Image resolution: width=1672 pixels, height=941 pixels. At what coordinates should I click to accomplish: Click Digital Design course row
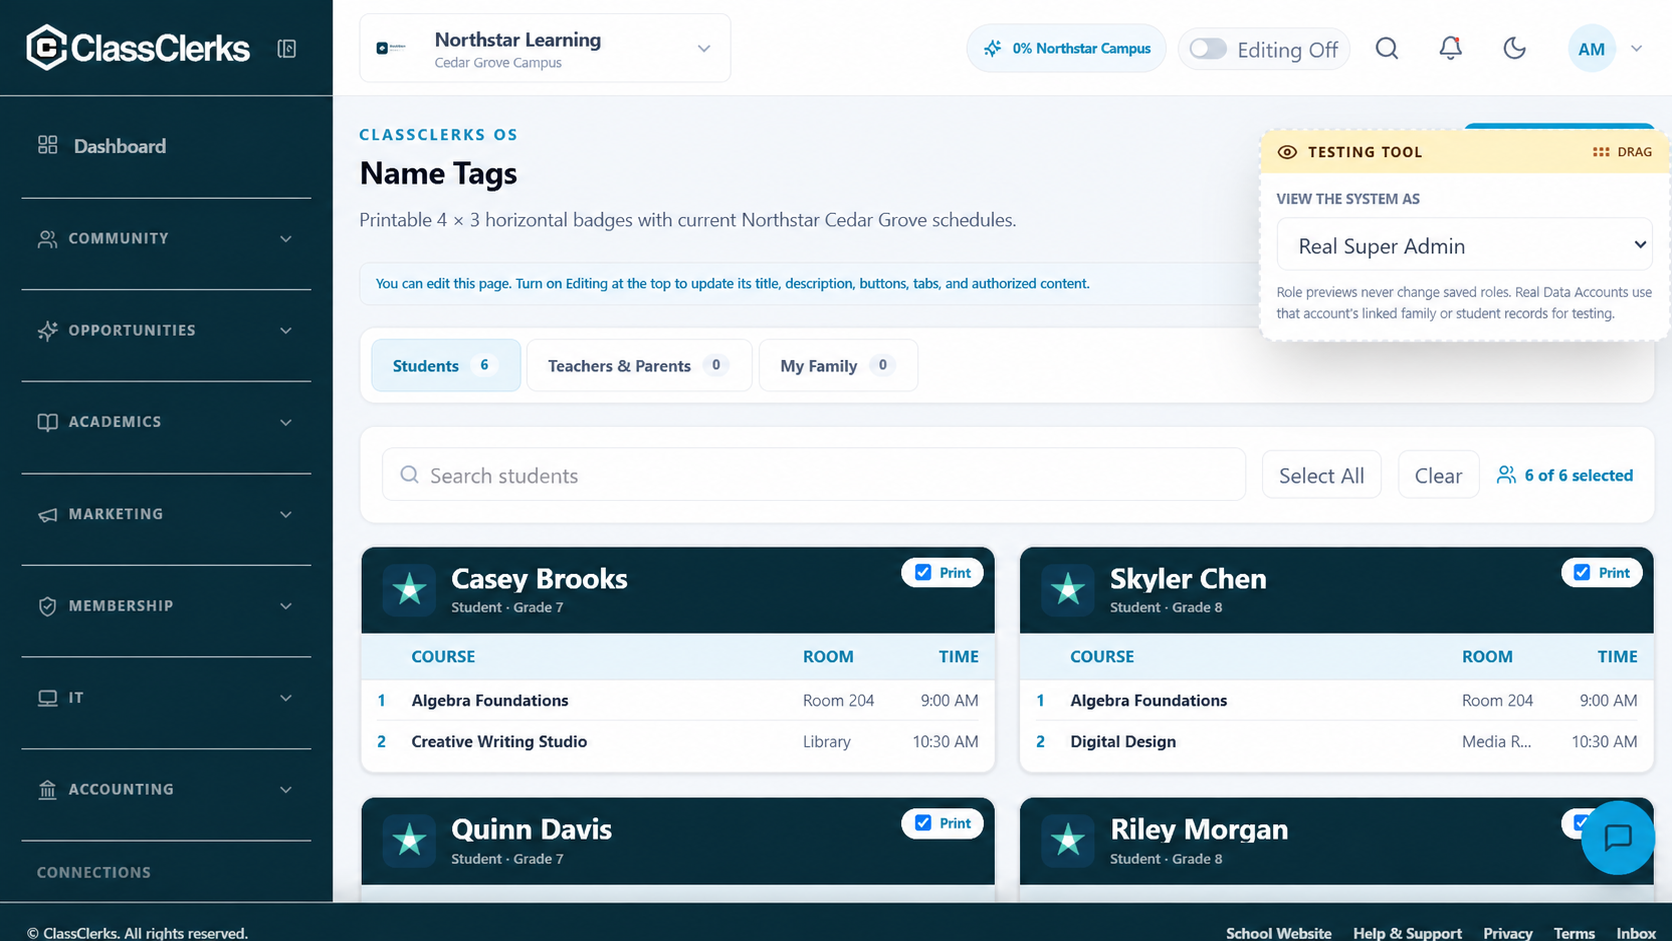(x=1337, y=742)
